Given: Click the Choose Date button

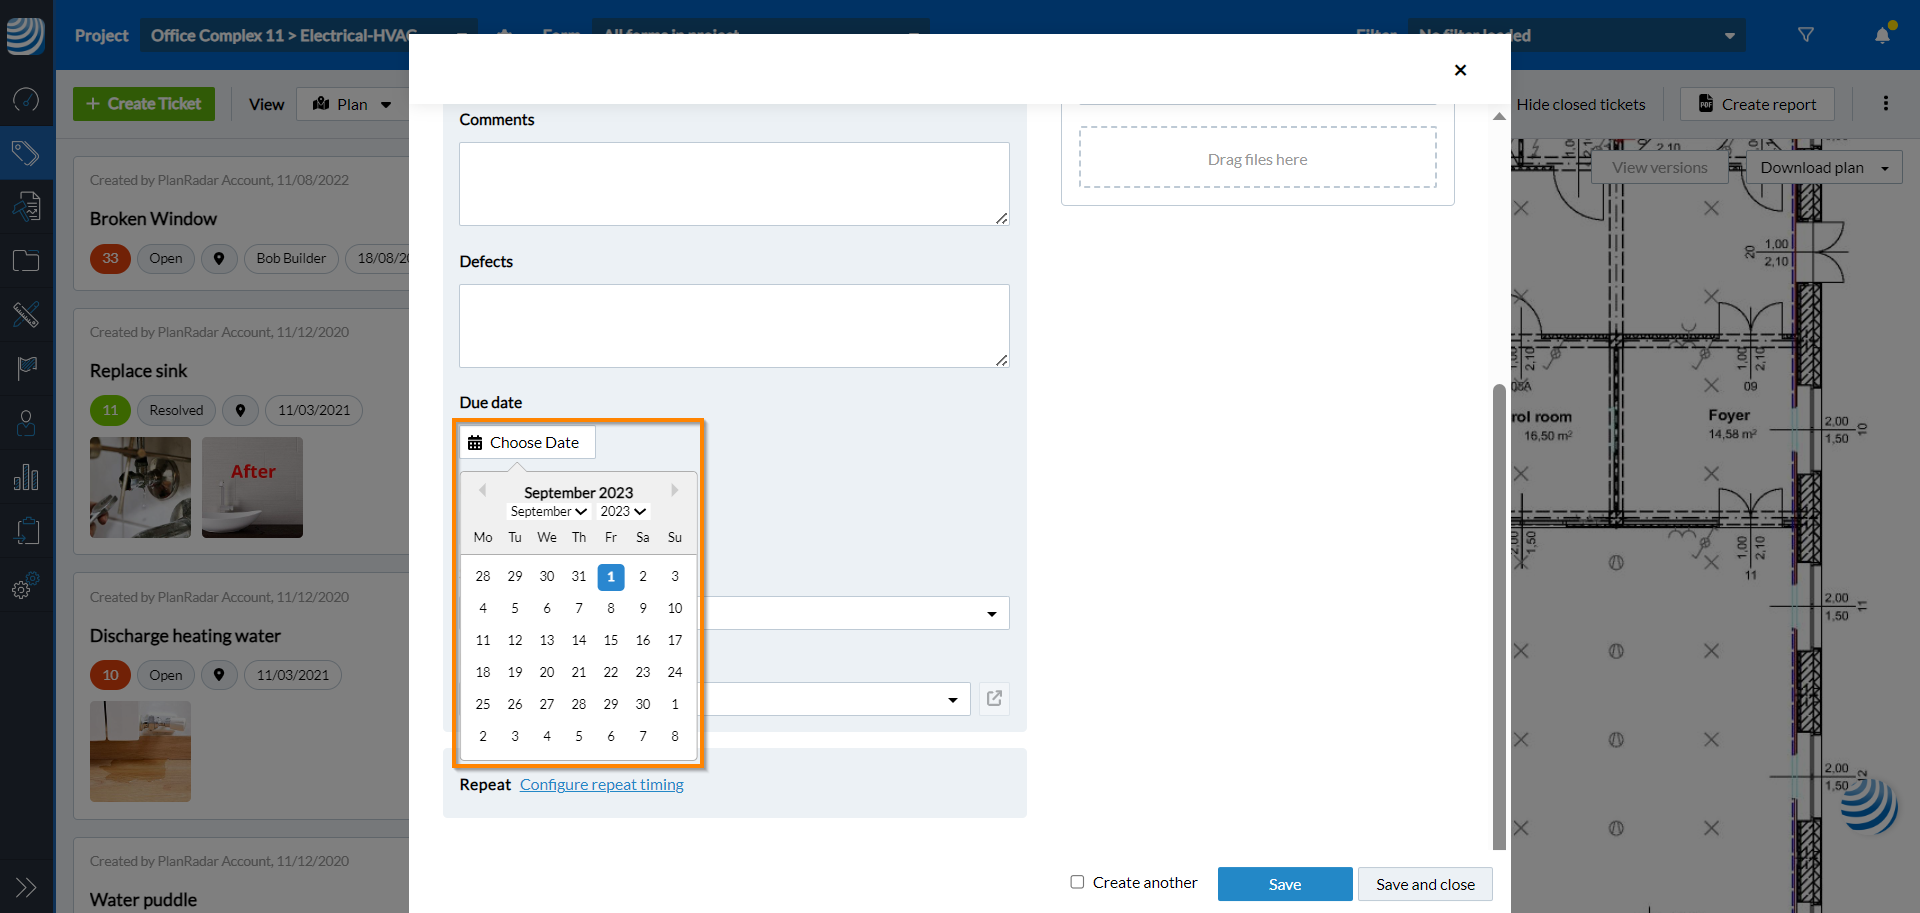Looking at the screenshot, I should click(x=526, y=443).
